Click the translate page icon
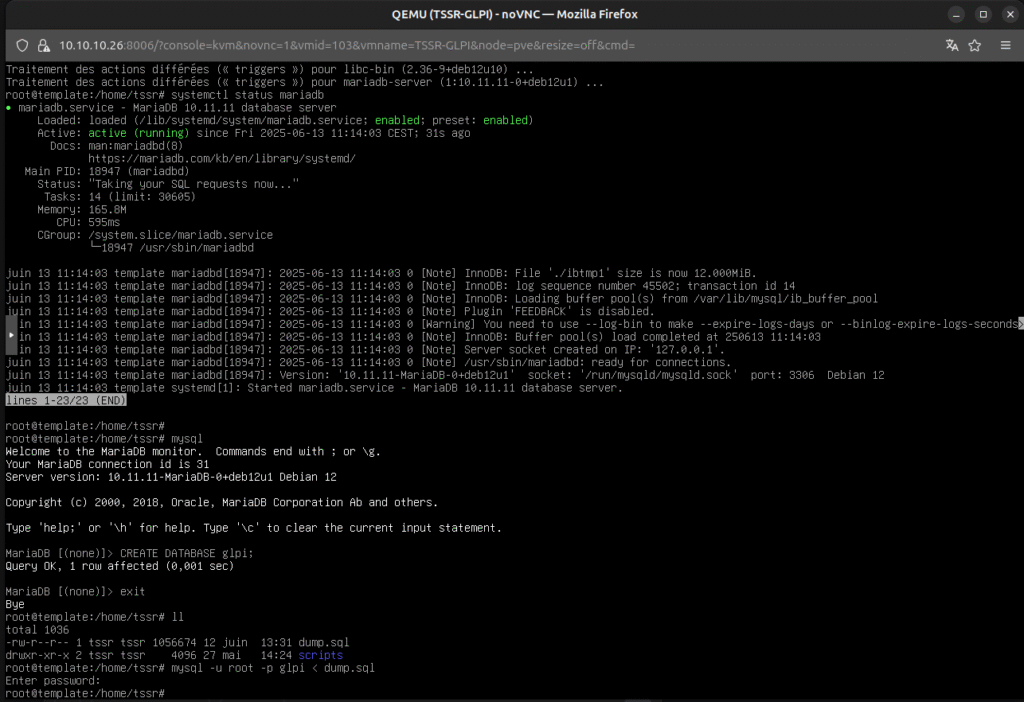Image resolution: width=1024 pixels, height=702 pixels. [x=951, y=46]
